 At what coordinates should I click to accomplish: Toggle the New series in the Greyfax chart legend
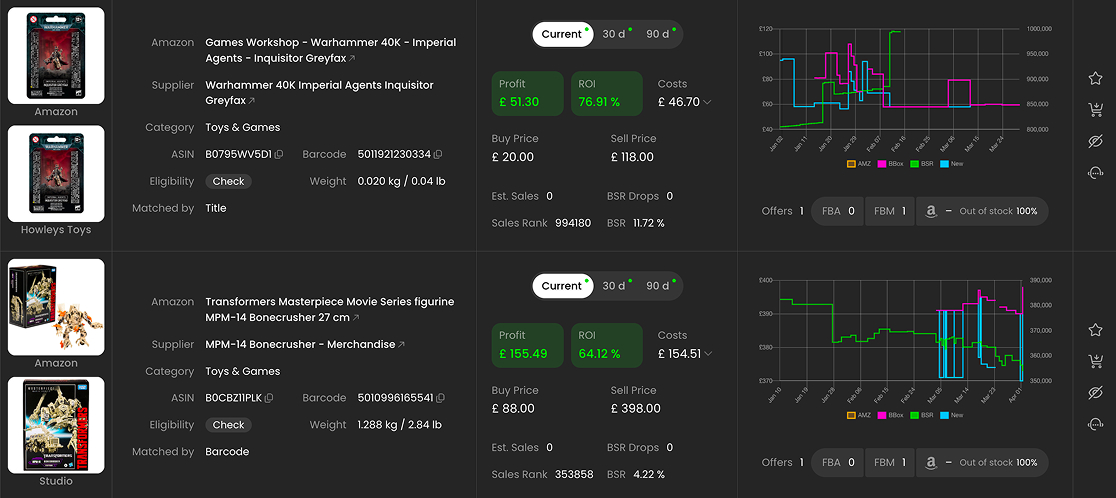pyautogui.click(x=952, y=164)
